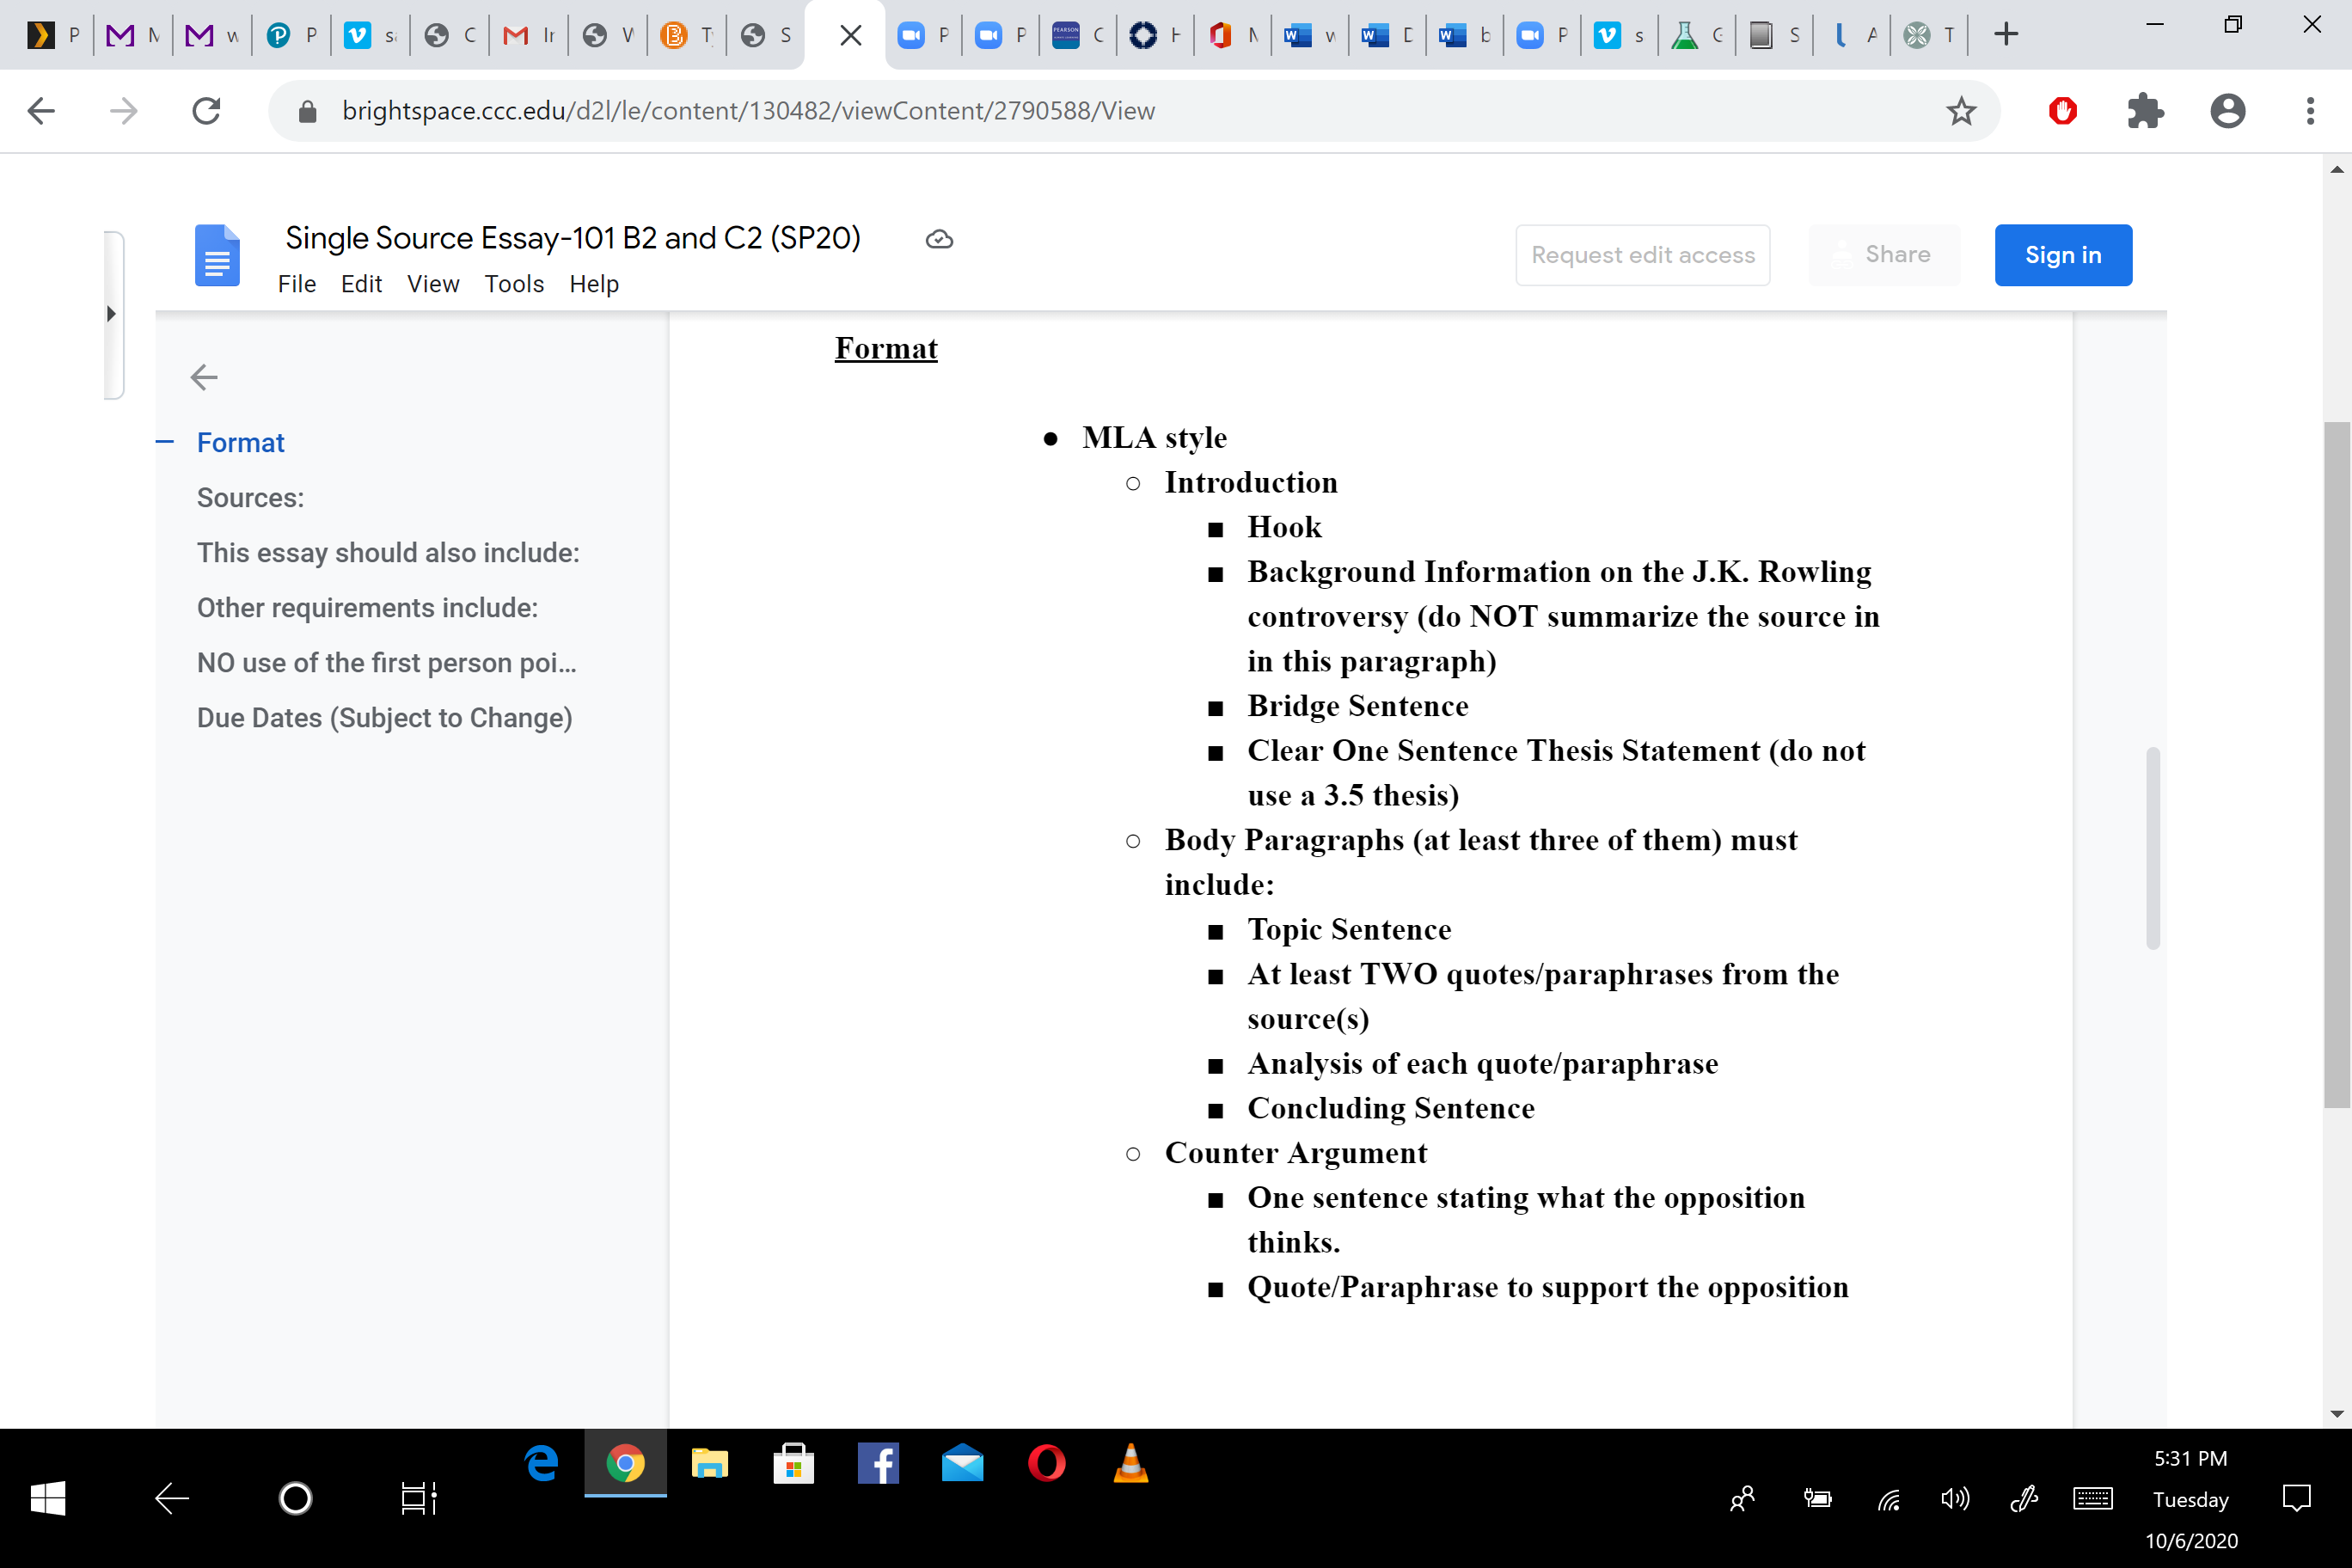This screenshot has height=1568, width=2352.
Task: Switch to first Zoom tab
Action: pyautogui.click(x=923, y=36)
